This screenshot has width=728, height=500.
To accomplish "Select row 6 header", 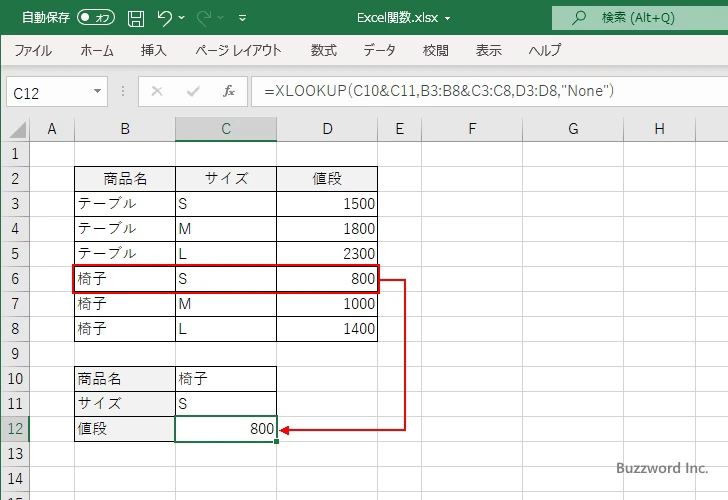I will click(15, 279).
